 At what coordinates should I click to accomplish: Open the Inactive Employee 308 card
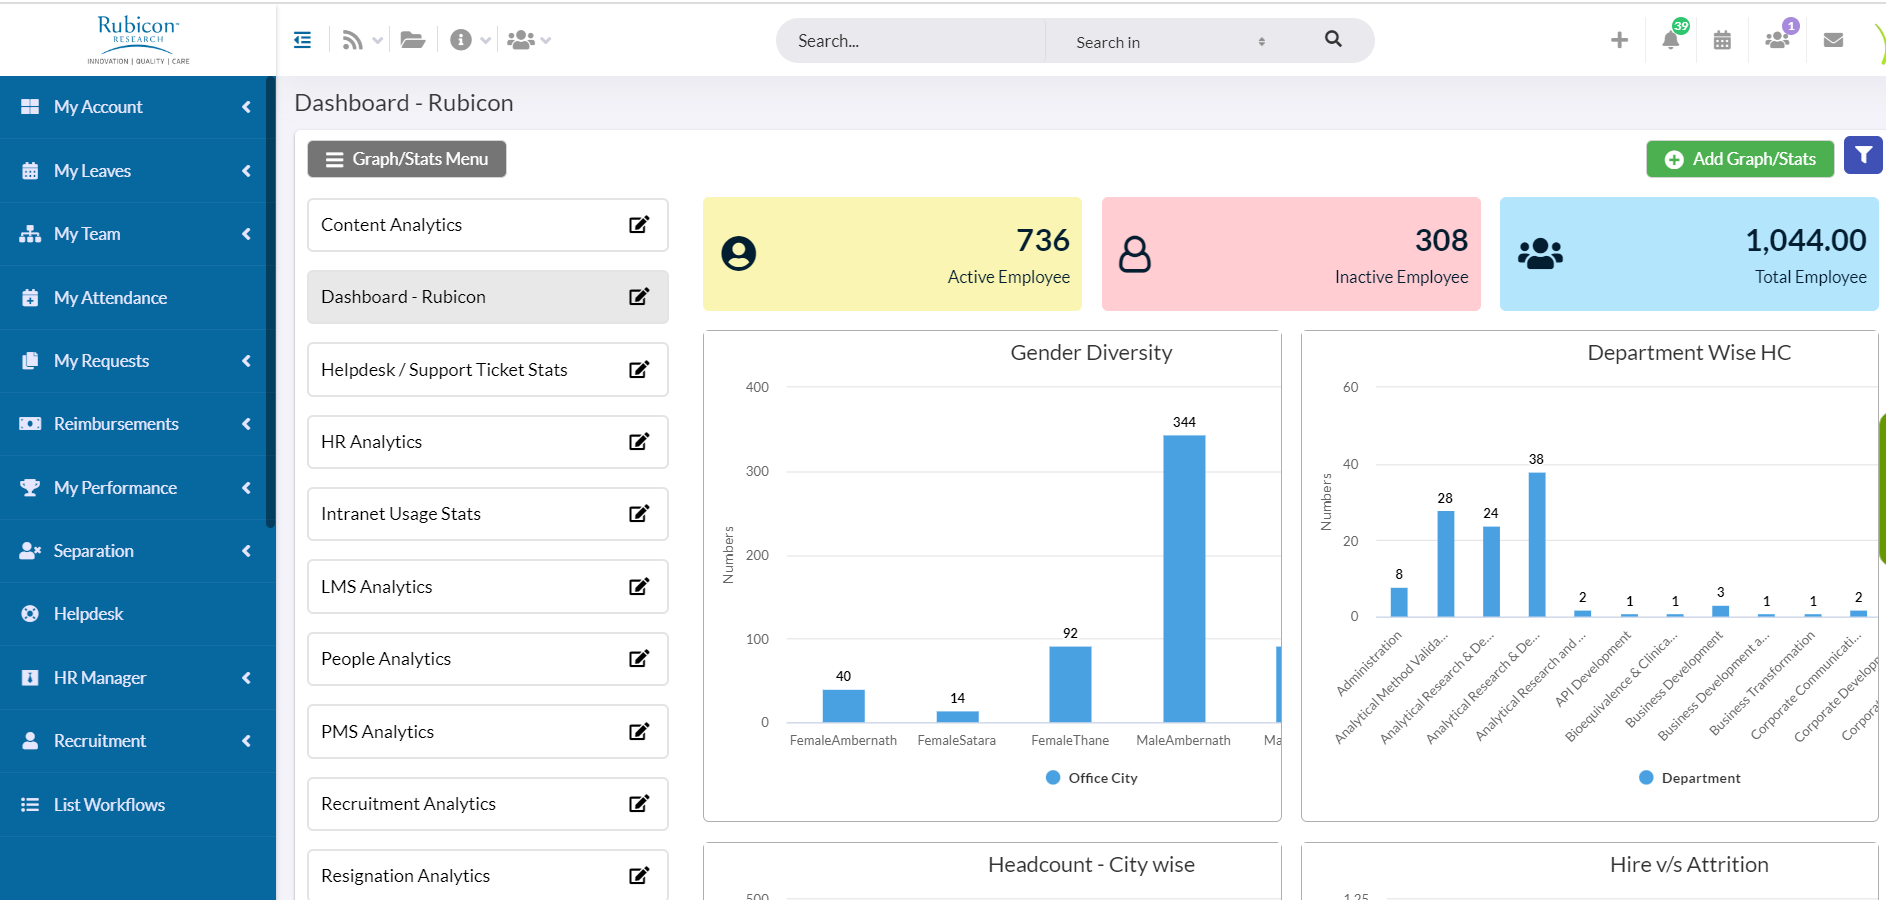[x=1291, y=254]
